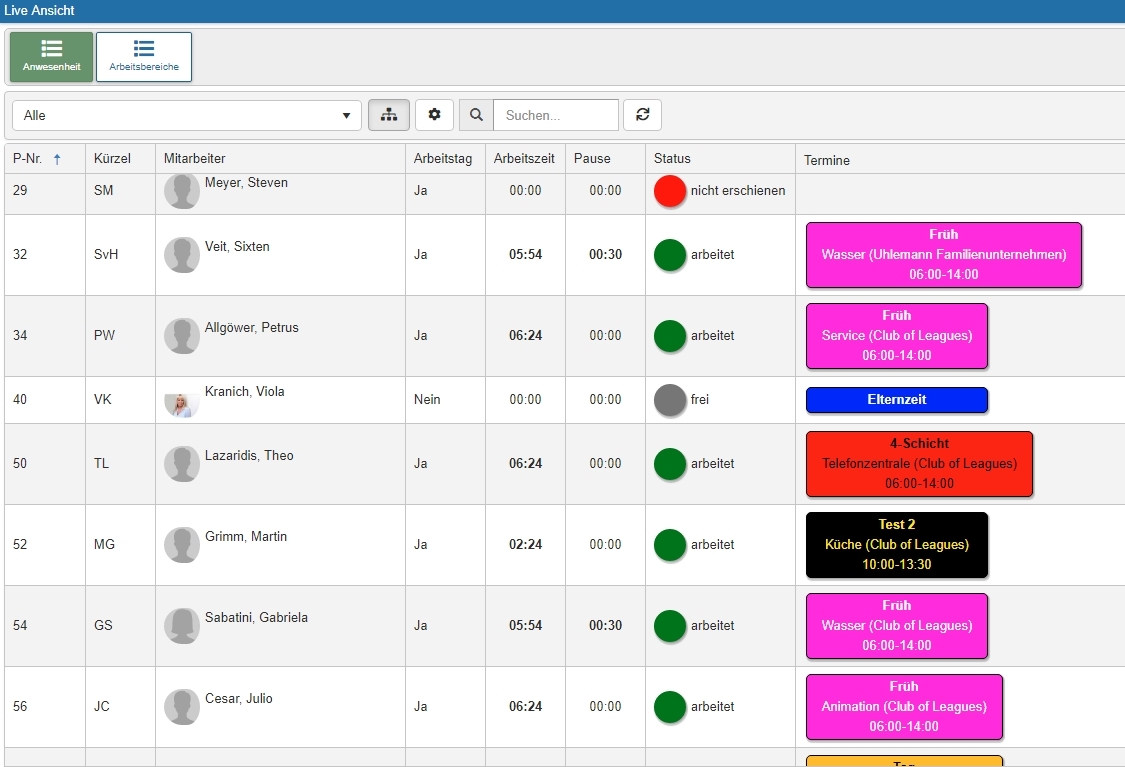Click the Arbeitstag cell Nein

coord(427,400)
